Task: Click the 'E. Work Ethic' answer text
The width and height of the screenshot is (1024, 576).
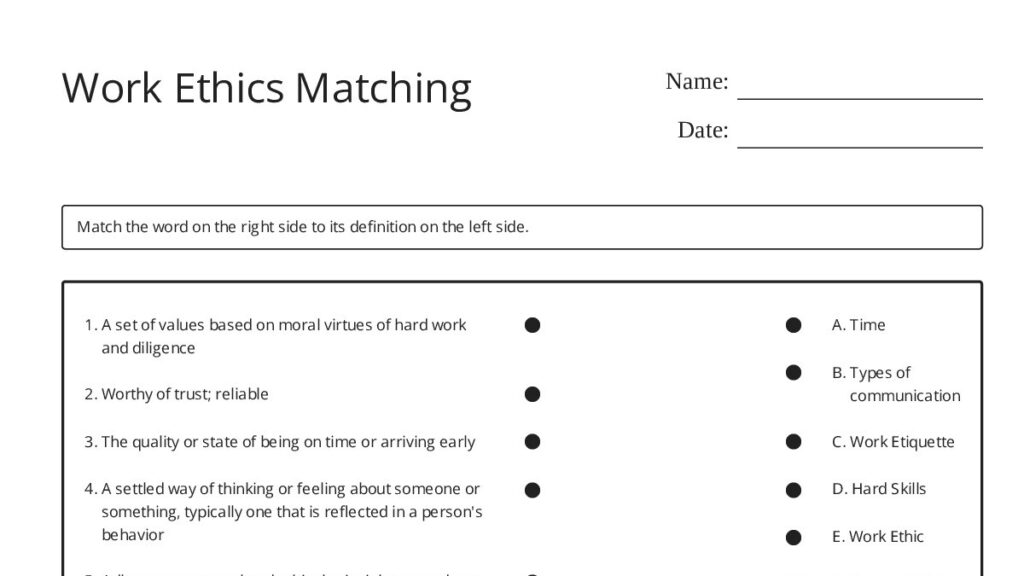Action: click(x=878, y=537)
